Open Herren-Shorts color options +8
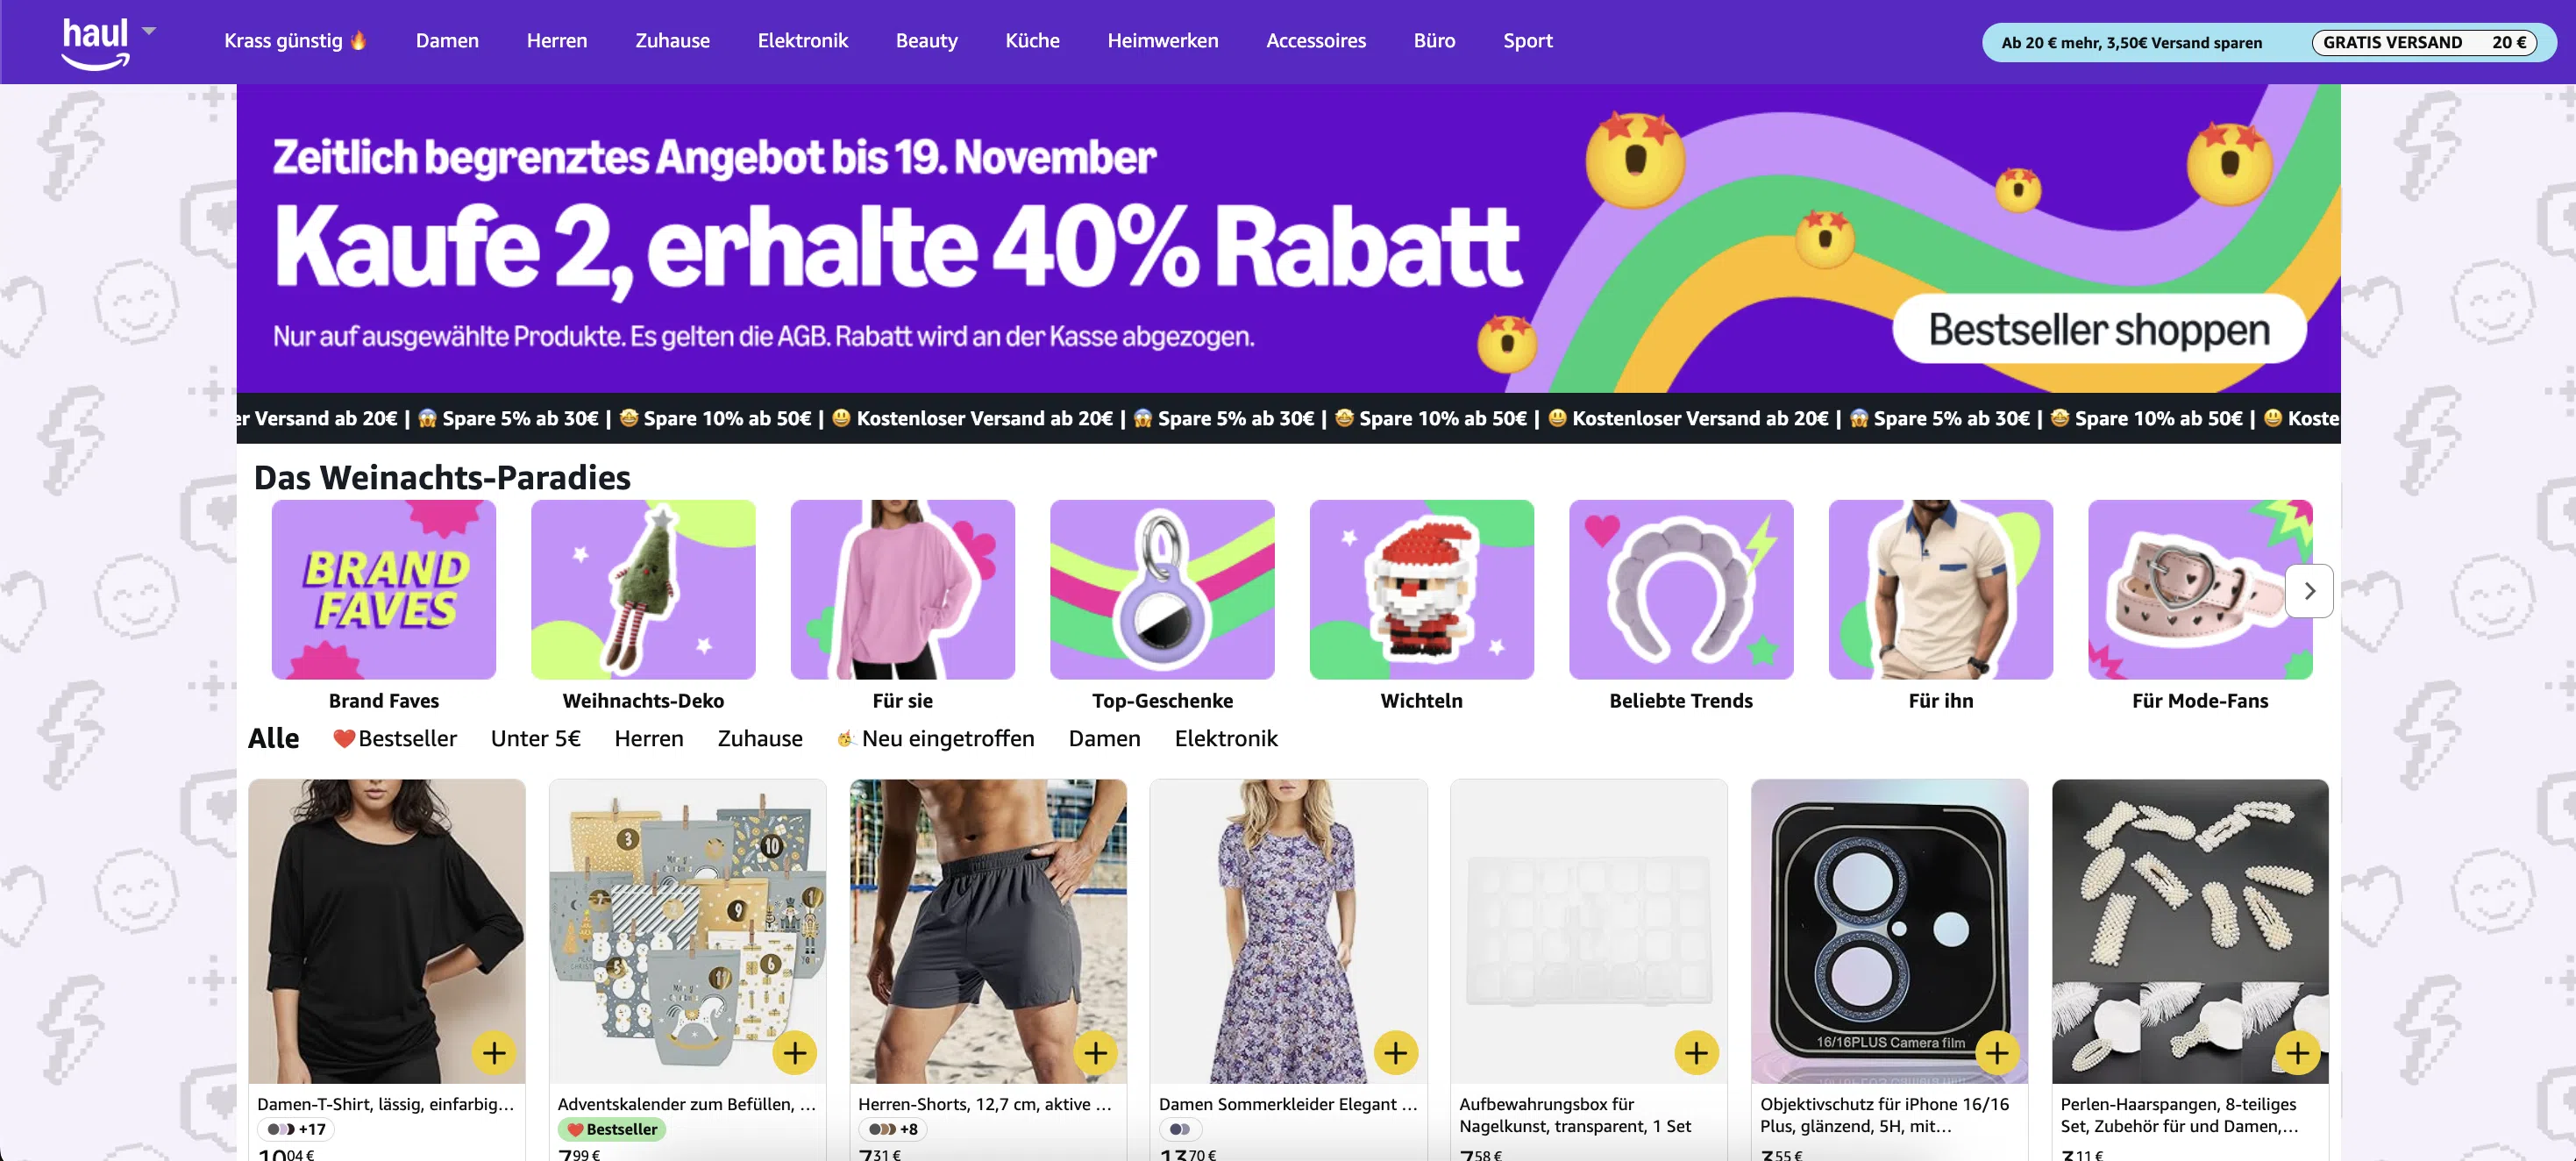The height and width of the screenshot is (1161, 2576). [x=893, y=1129]
